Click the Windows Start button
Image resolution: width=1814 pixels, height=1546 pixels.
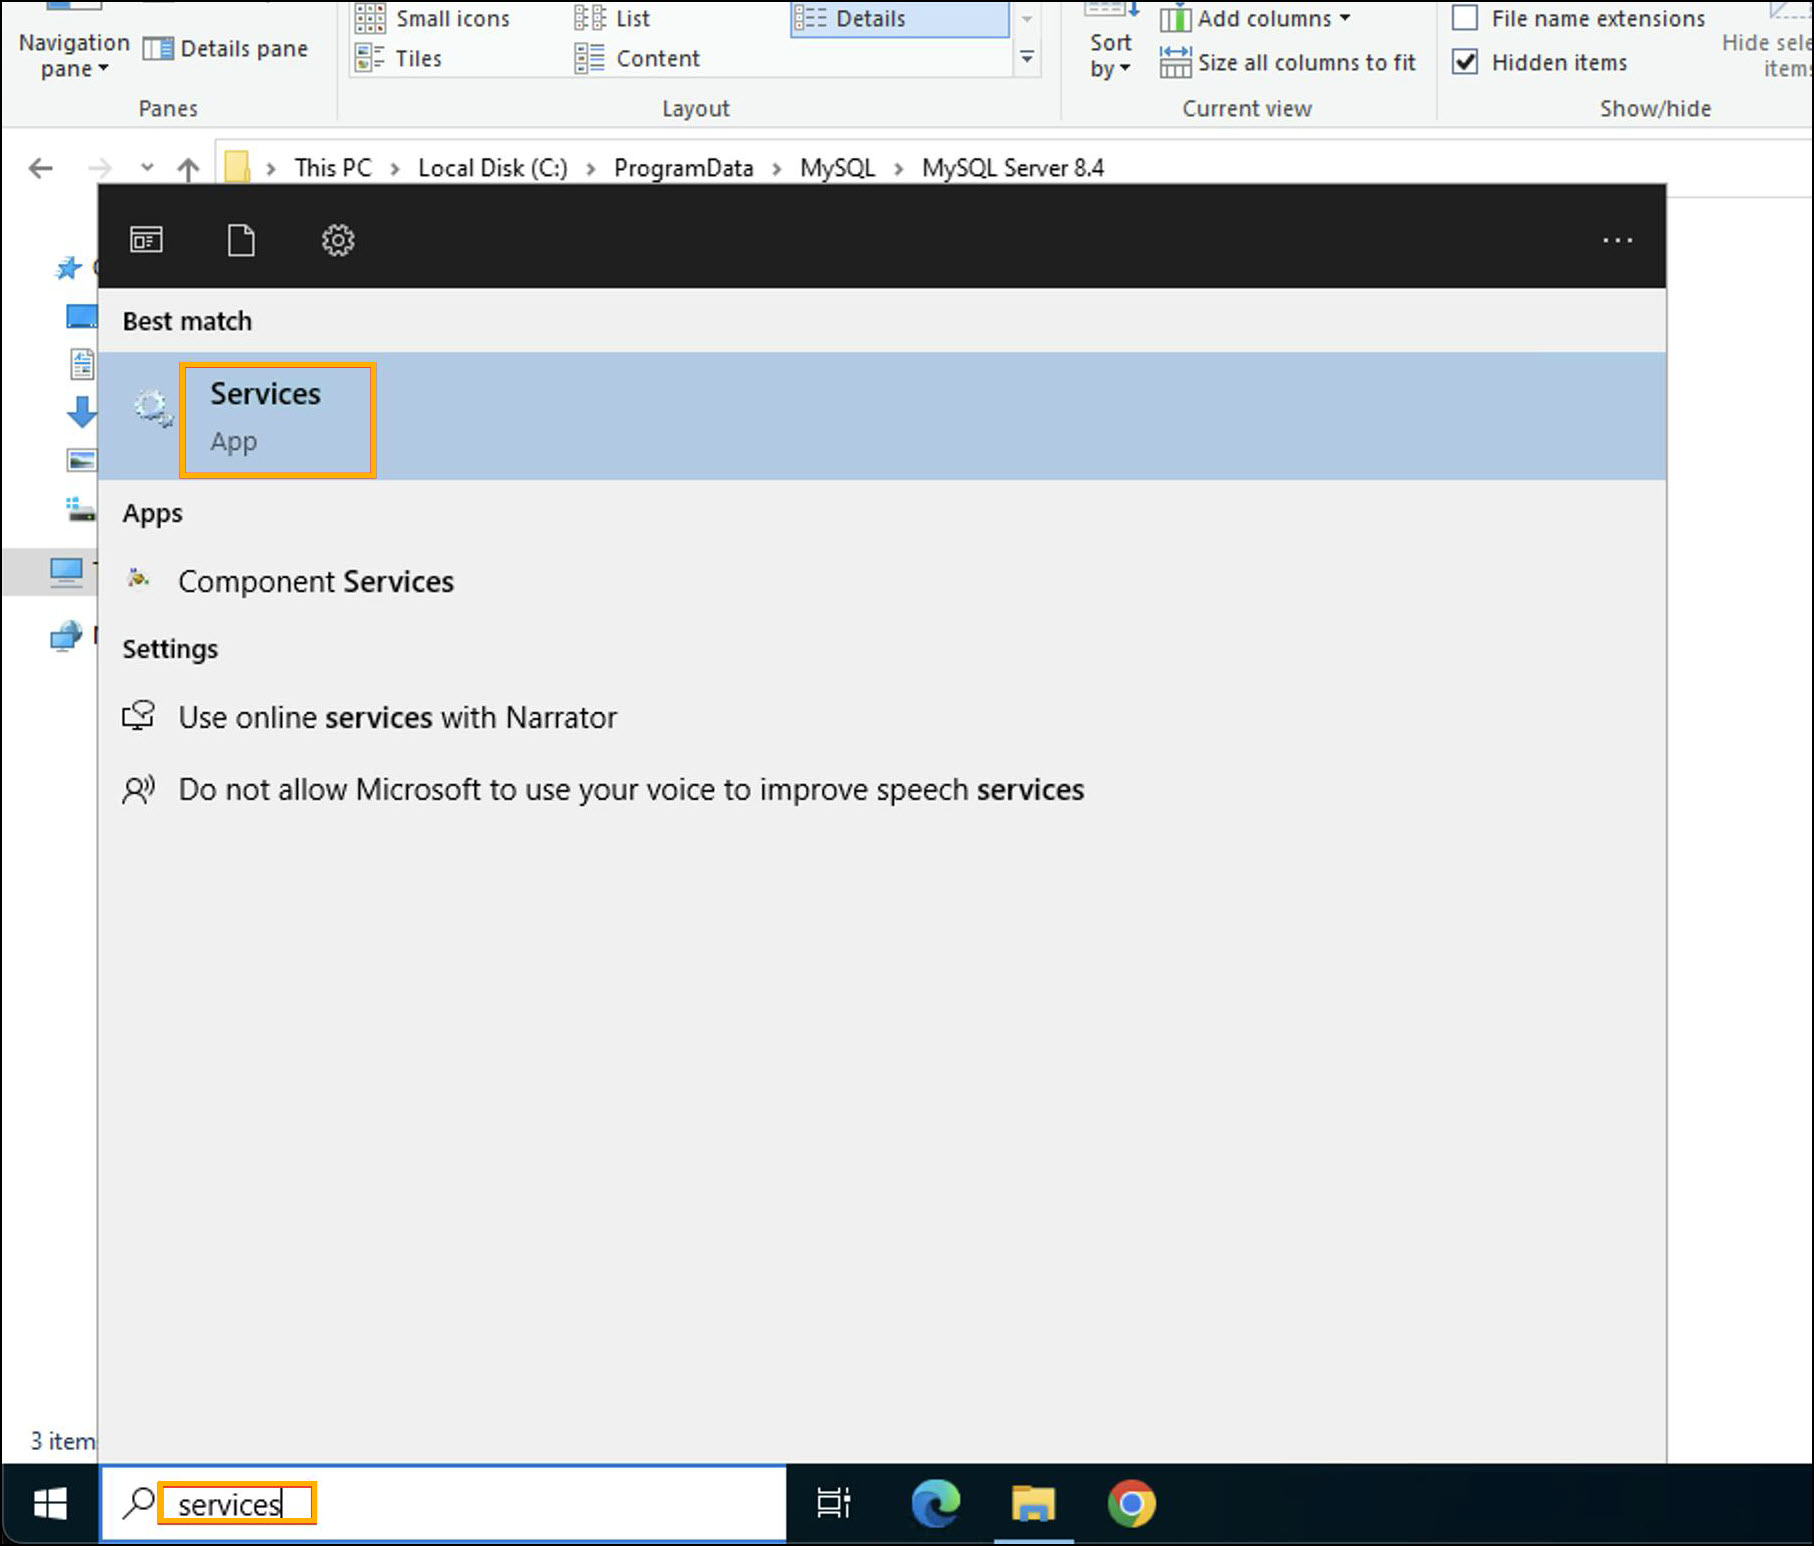[x=49, y=1504]
